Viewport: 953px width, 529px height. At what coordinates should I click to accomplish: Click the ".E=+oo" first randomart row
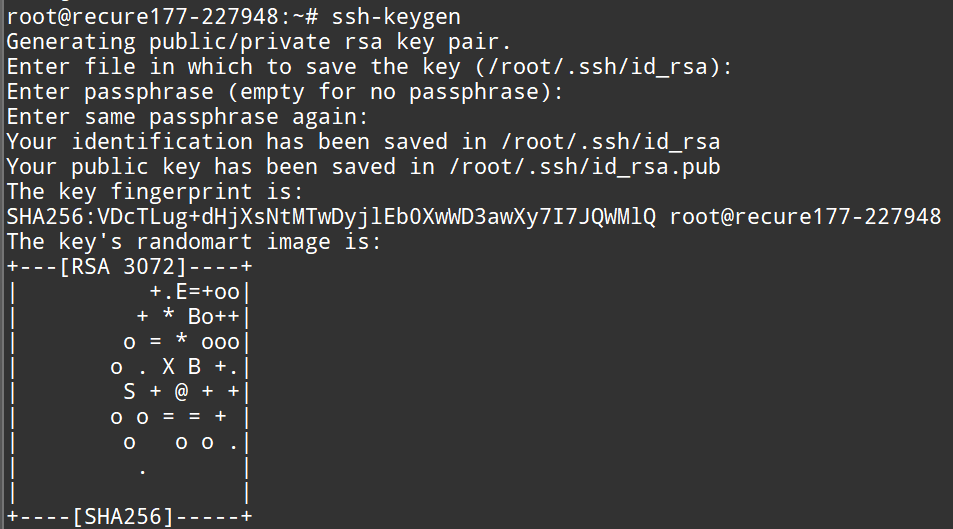[x=195, y=292]
